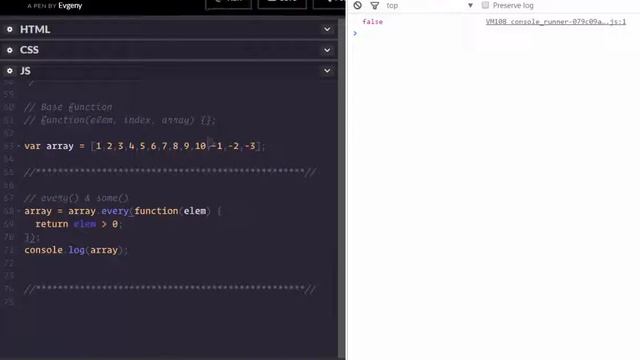
Task: Click the function(elem, index, array) comment
Action: coord(120,120)
